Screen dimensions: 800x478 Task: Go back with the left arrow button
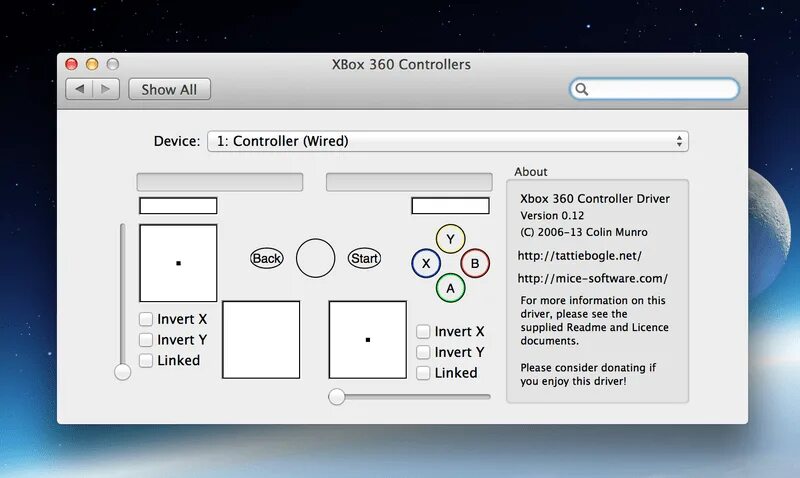[79, 89]
